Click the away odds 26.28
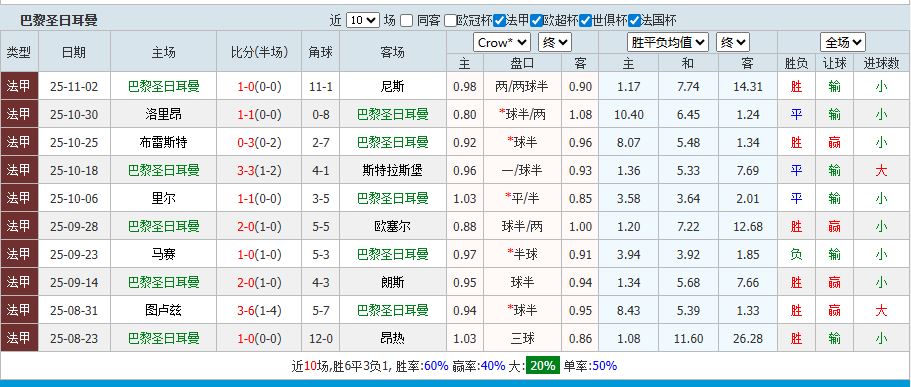The height and width of the screenshot is (387, 911). point(747,338)
